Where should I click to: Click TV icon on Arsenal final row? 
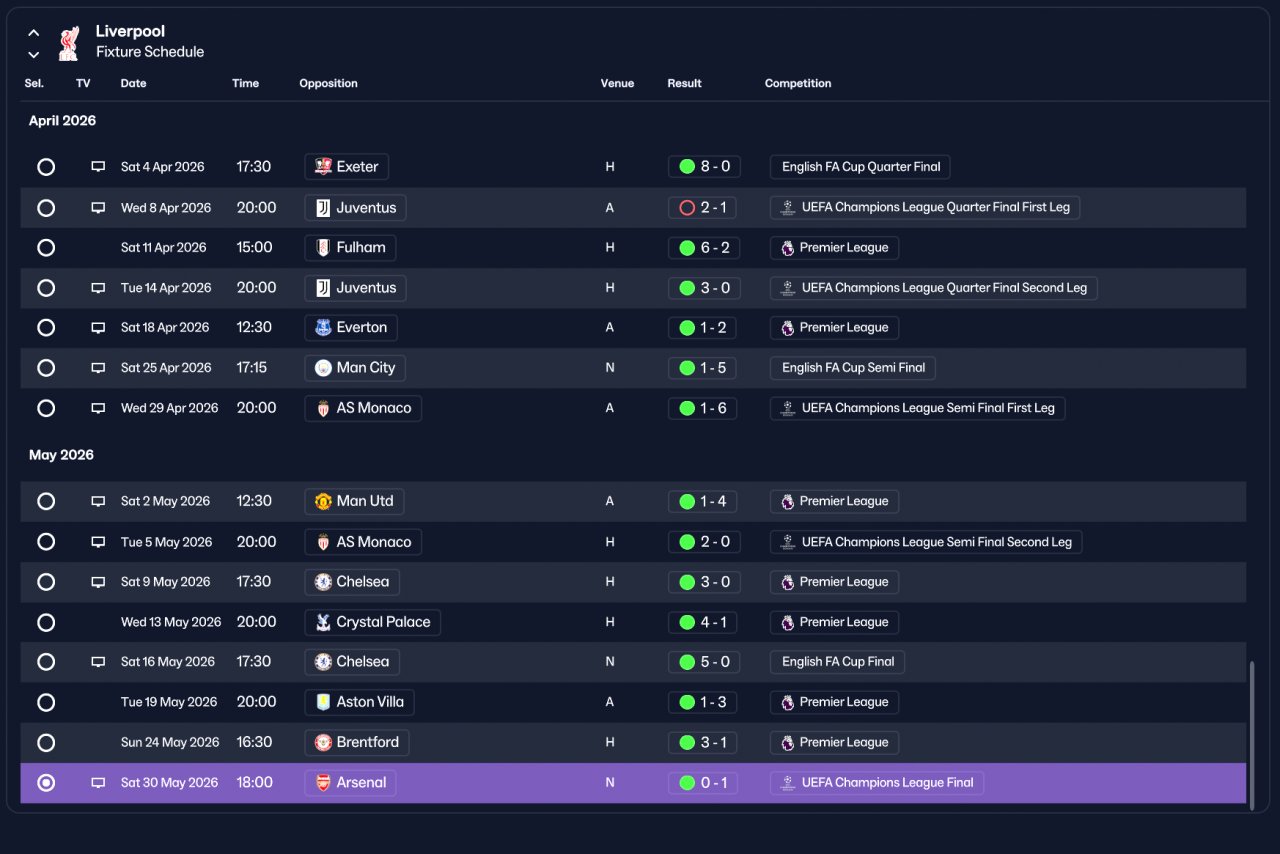click(98, 783)
